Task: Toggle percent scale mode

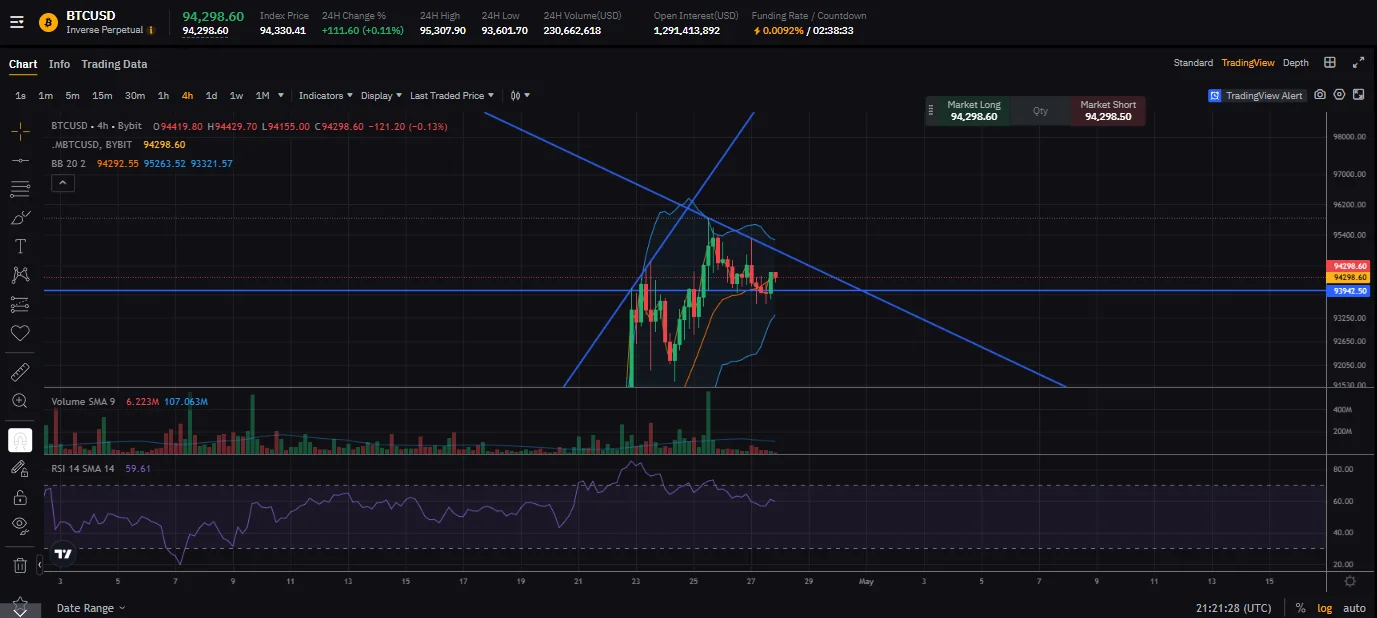Action: pos(1300,608)
